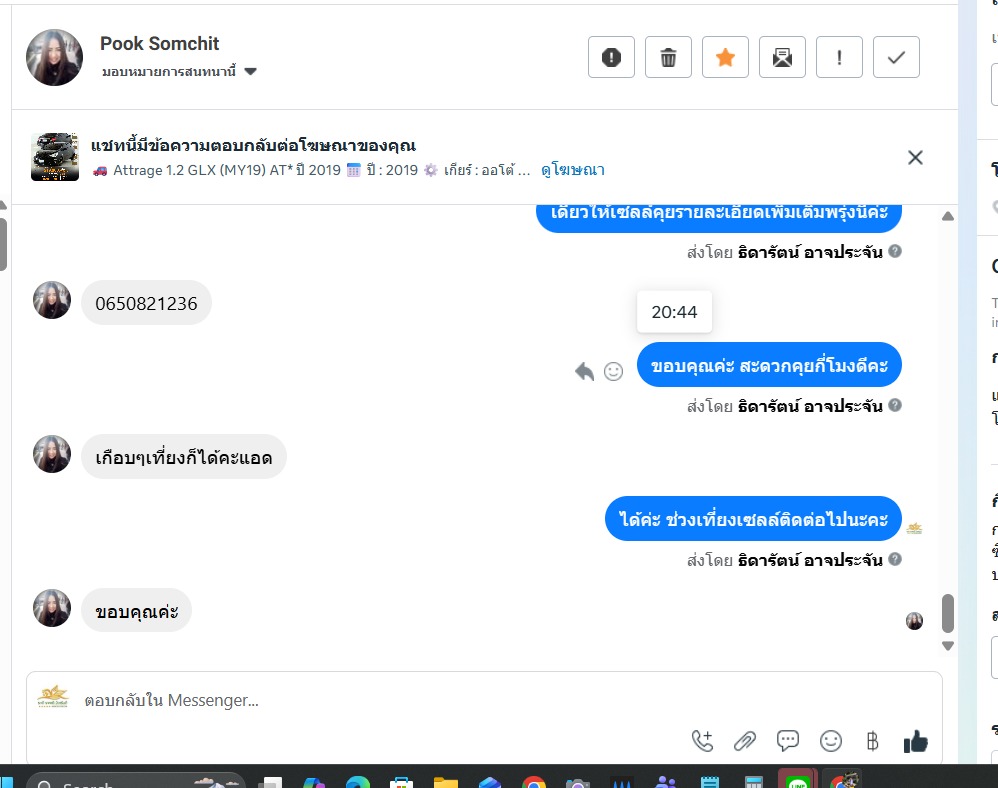Attach a file with paperclip icon

[745, 741]
